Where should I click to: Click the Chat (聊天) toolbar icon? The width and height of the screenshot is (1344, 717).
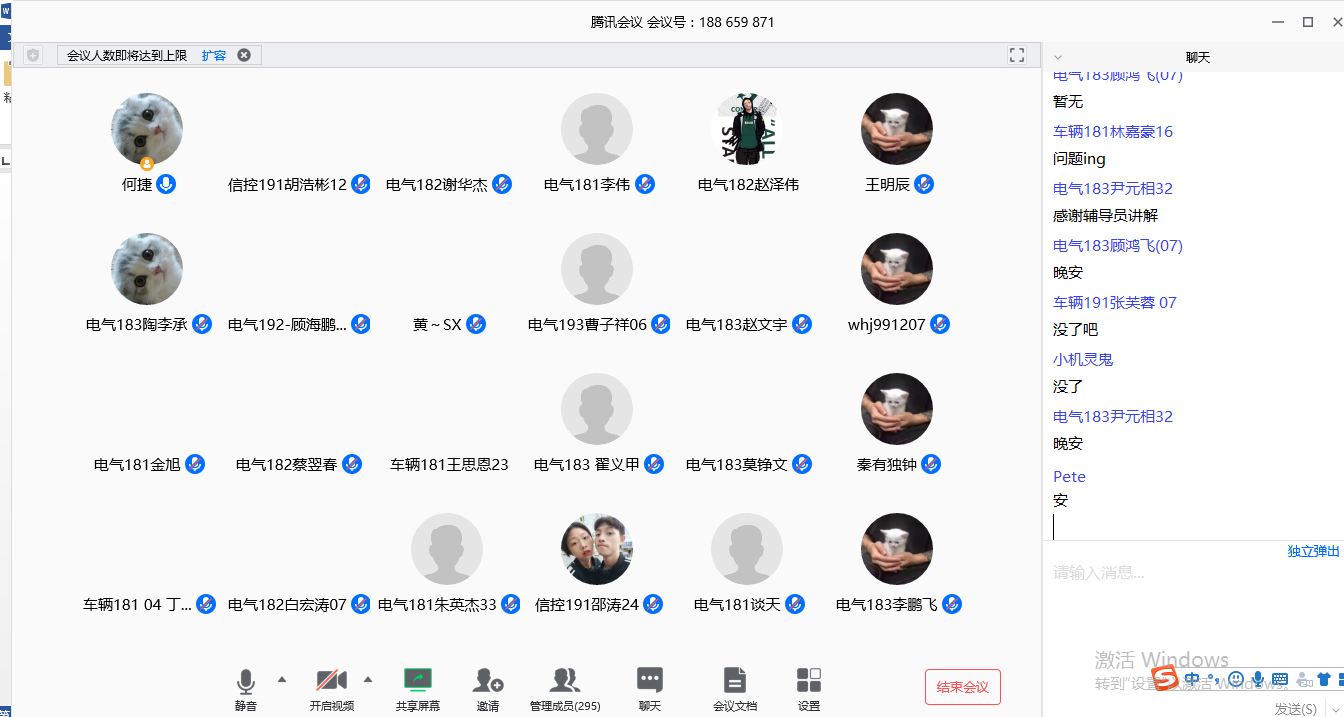650,681
